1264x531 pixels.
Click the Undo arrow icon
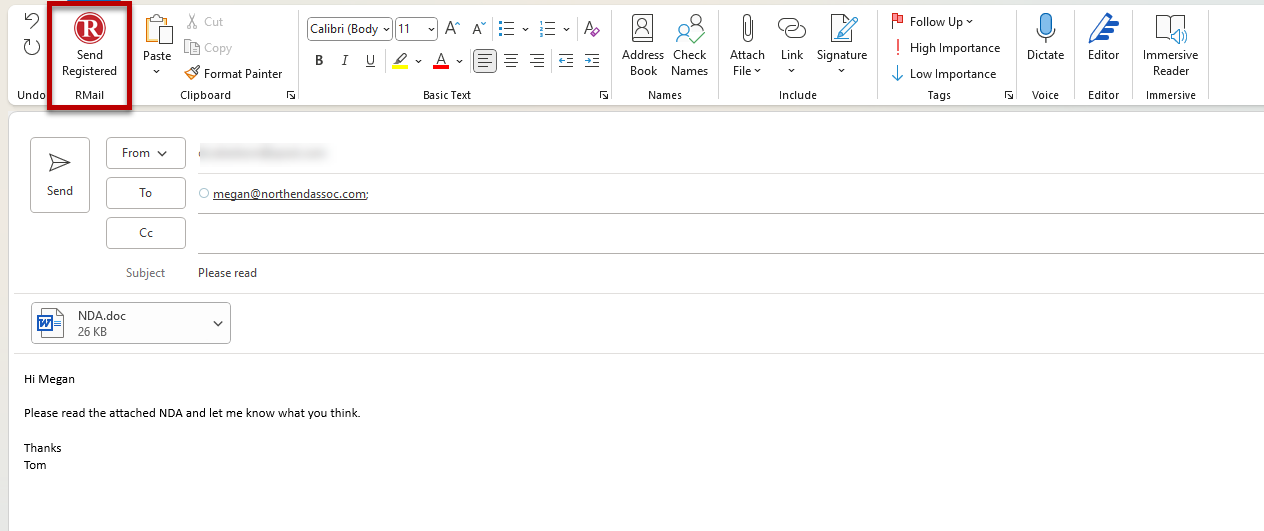pos(32,21)
